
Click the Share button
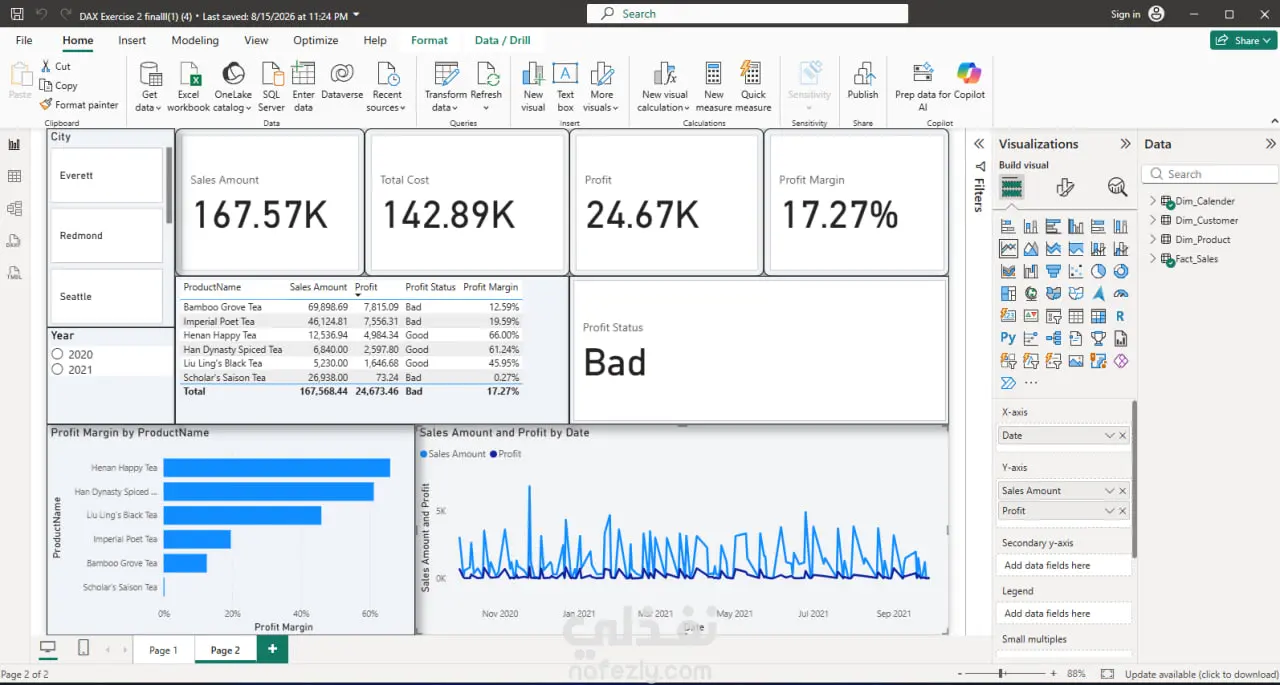1243,41
